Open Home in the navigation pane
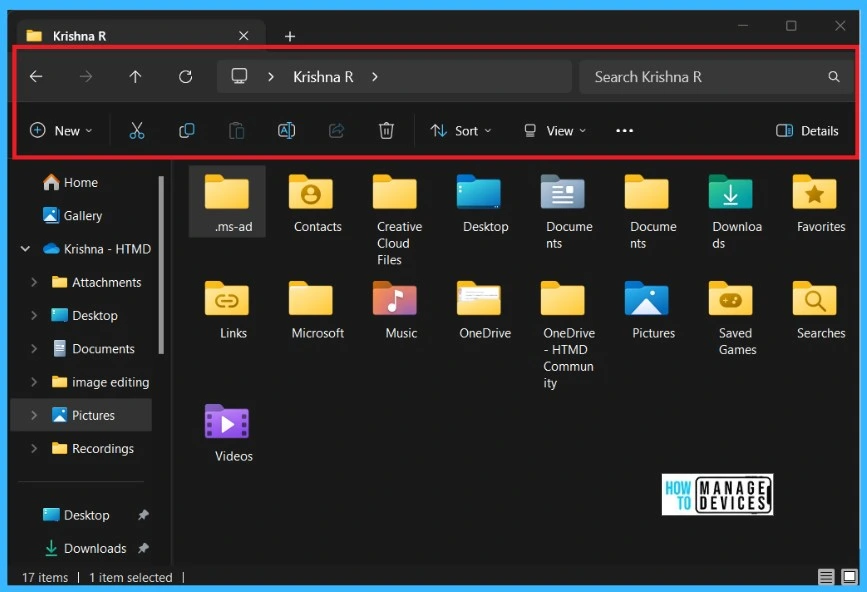The width and height of the screenshot is (867, 592). click(70, 182)
